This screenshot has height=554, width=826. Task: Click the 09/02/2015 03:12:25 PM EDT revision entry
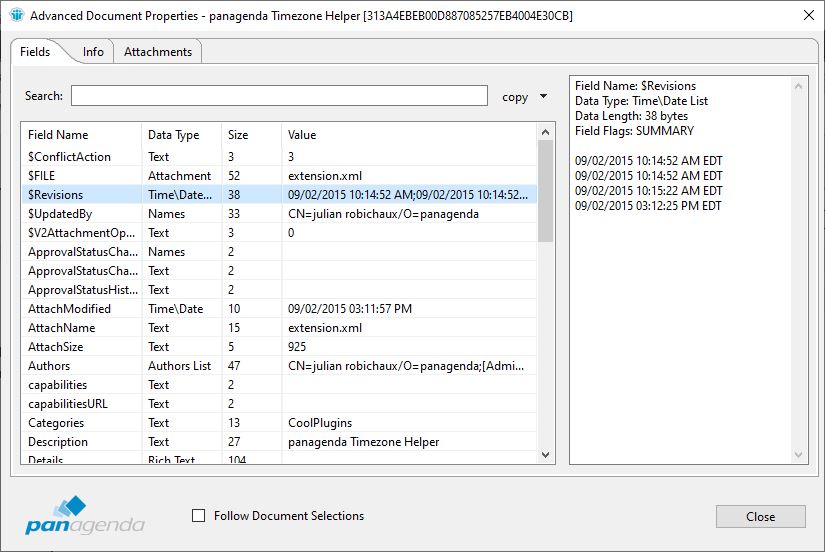(x=648, y=206)
